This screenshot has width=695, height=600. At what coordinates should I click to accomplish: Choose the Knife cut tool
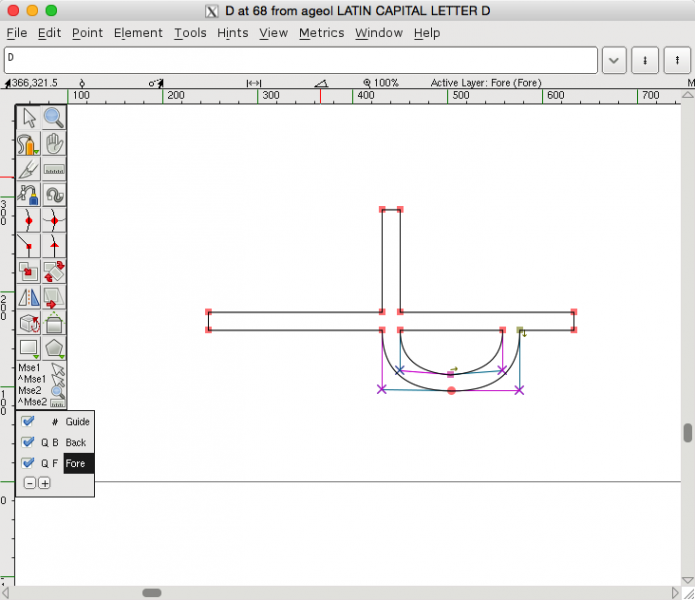28,170
